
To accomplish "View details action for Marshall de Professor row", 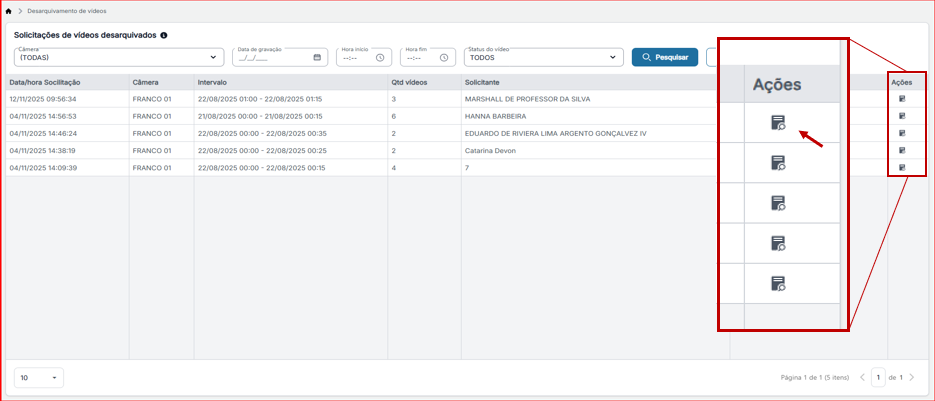I will [x=902, y=98].
